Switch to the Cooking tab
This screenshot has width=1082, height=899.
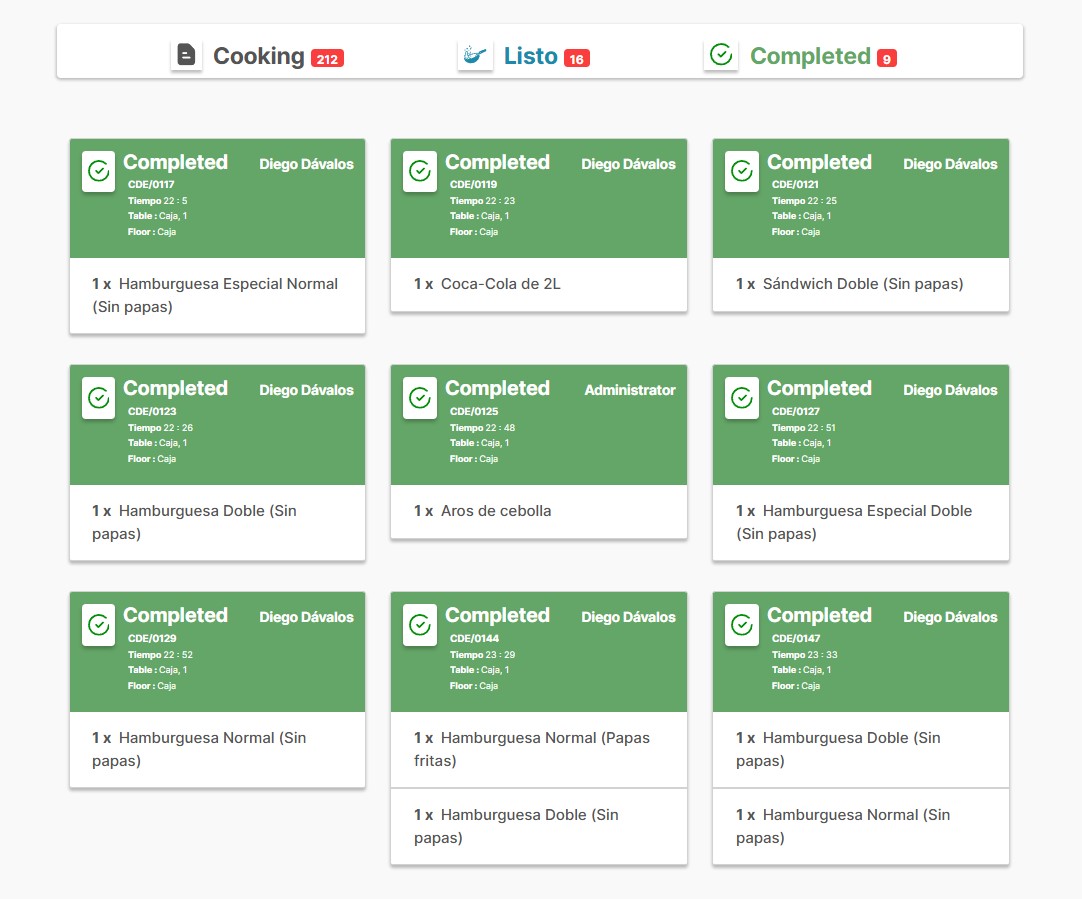pos(258,56)
